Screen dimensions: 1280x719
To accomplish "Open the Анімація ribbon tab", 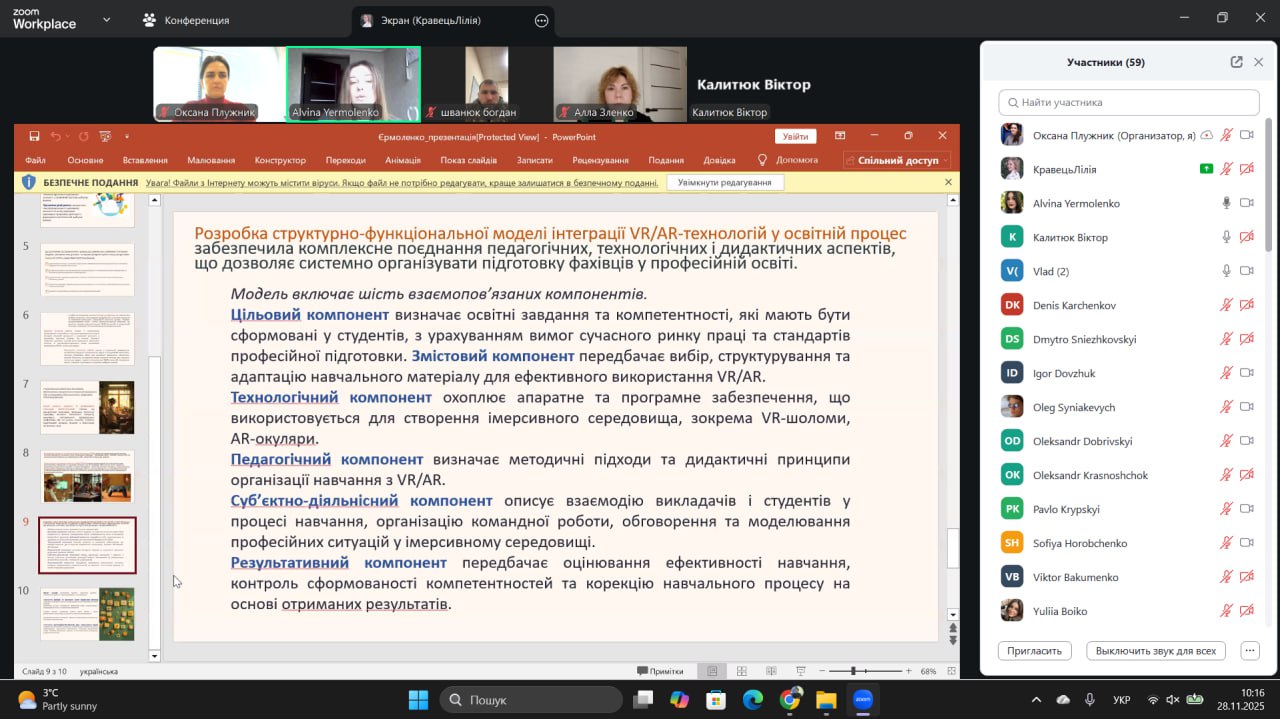I will 403,160.
